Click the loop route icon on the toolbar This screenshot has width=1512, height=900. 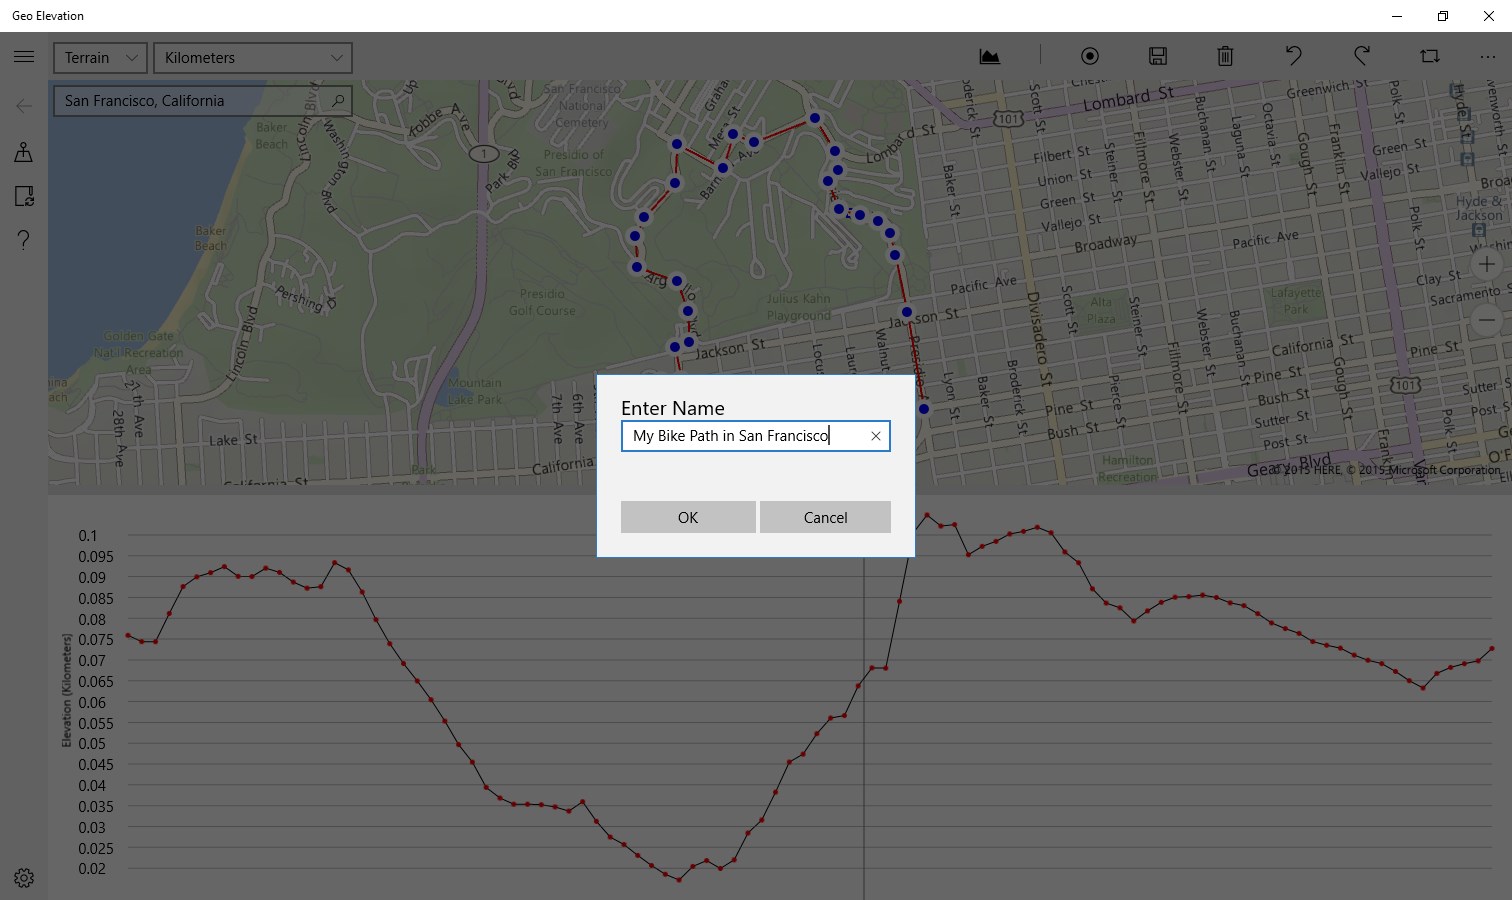1429,56
